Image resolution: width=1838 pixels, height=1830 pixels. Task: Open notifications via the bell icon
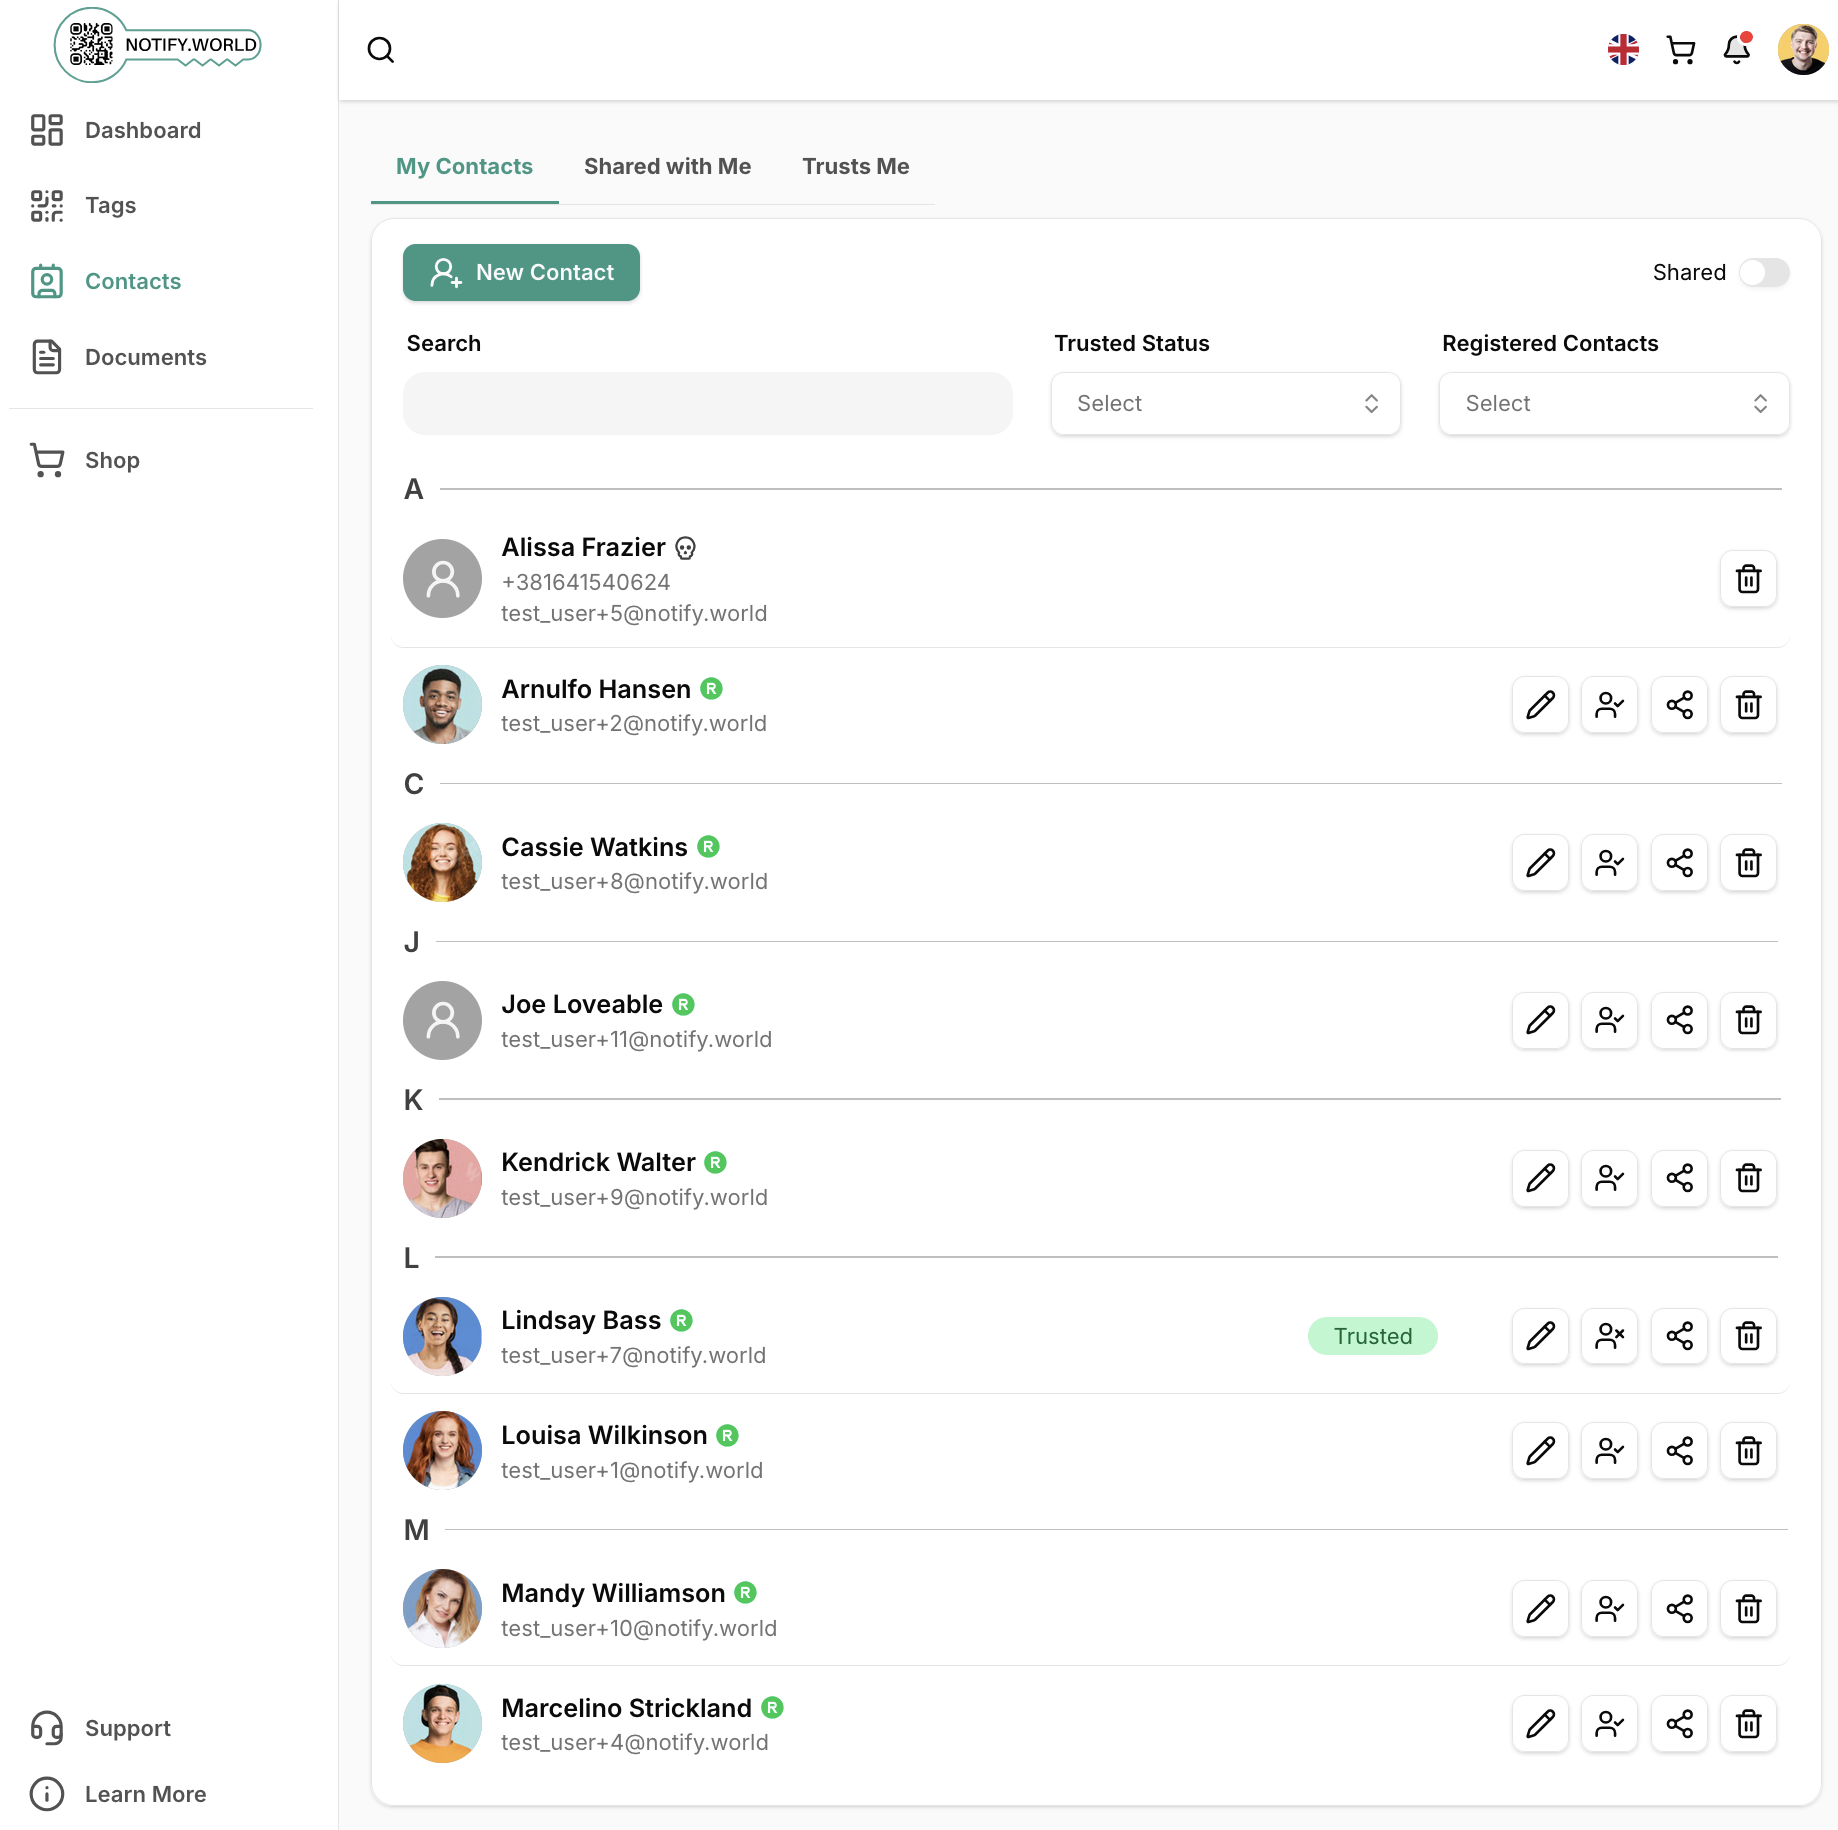point(1738,50)
